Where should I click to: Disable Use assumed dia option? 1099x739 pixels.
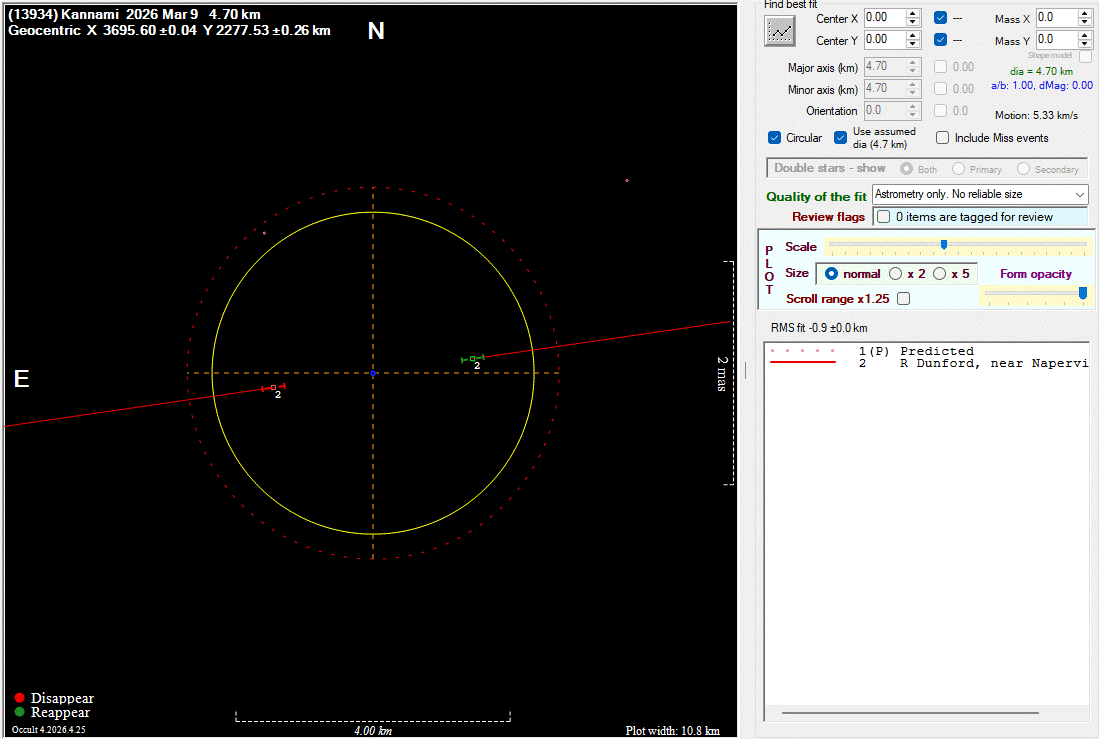coord(841,138)
